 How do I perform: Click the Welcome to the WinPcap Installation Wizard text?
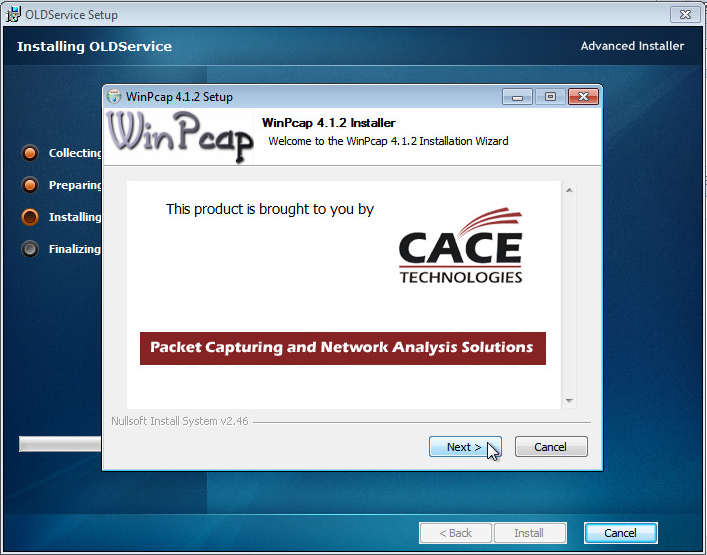388,141
